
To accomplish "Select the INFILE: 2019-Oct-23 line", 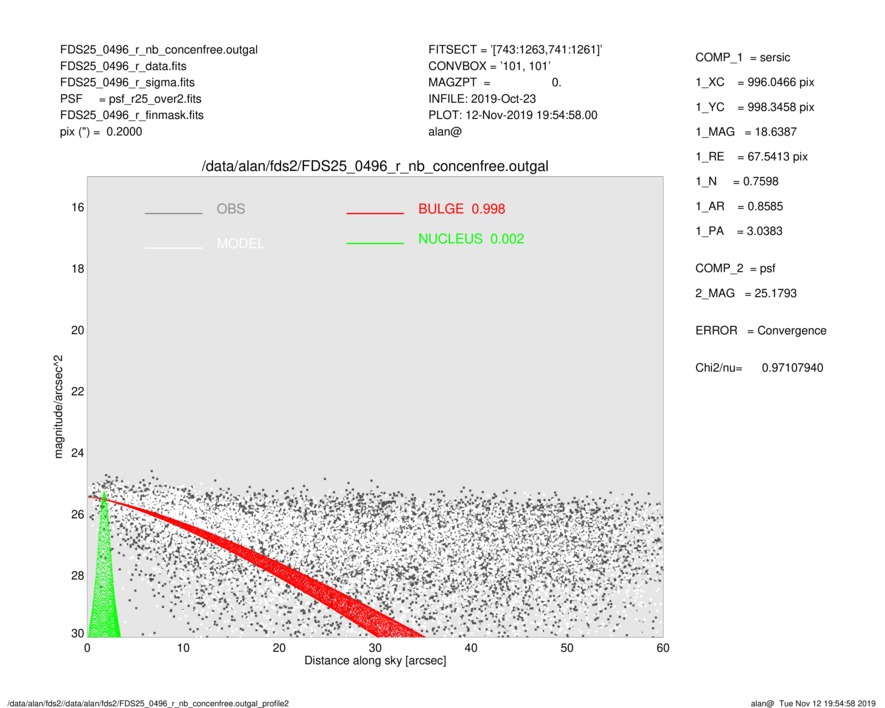I will (x=482, y=99).
